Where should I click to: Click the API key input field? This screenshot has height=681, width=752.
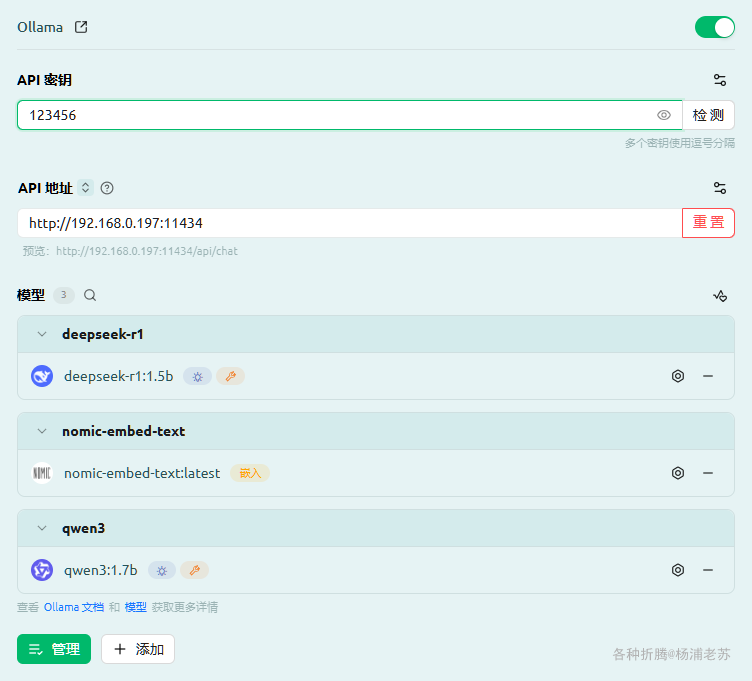[350, 115]
